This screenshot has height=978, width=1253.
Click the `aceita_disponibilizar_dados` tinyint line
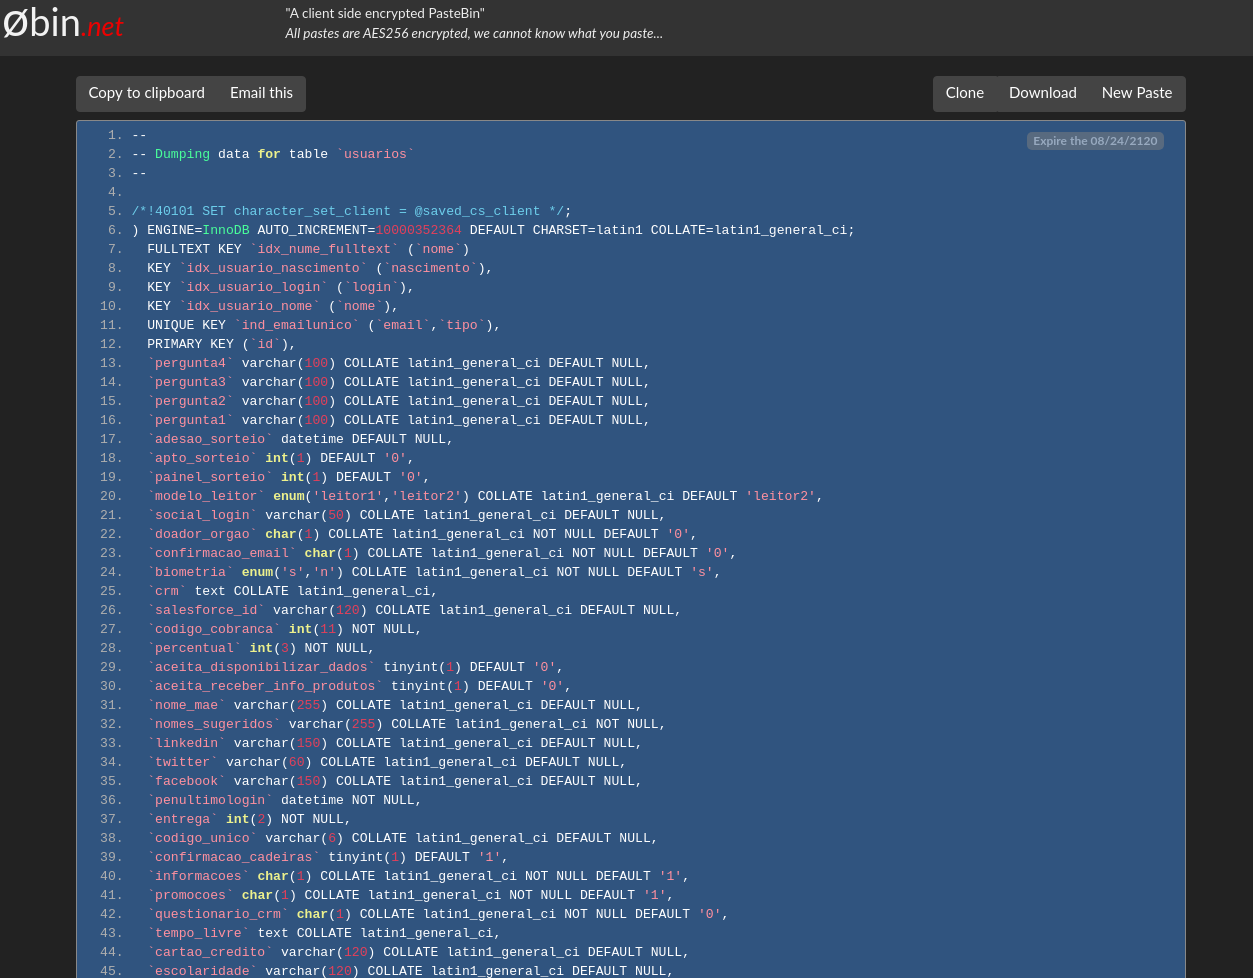[x=355, y=667]
